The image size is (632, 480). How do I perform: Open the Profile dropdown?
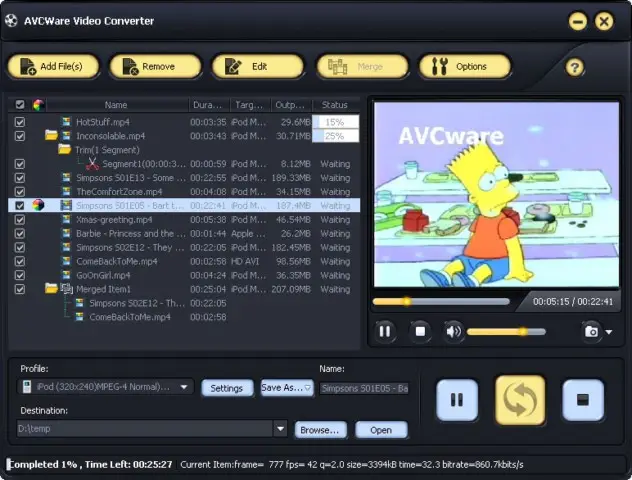(x=184, y=387)
